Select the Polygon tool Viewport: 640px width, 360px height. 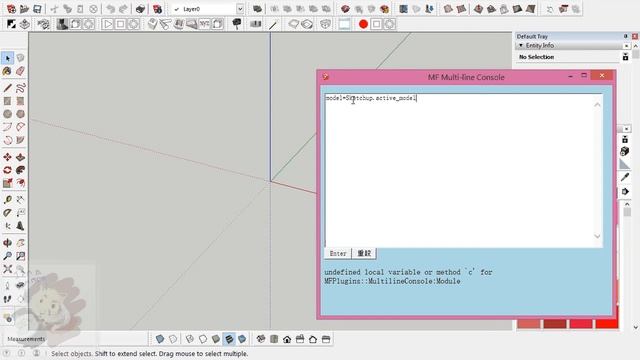click(20, 114)
